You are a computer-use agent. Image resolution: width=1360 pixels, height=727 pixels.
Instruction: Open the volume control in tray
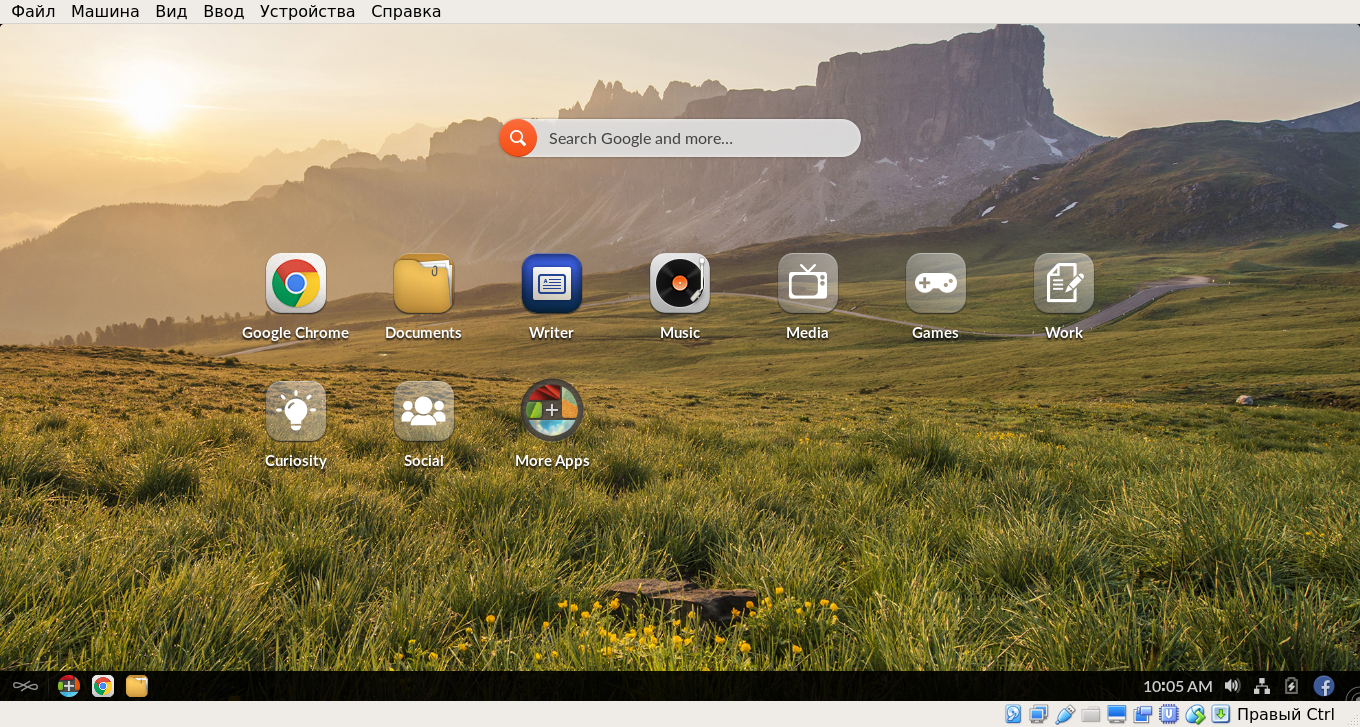(x=1232, y=686)
